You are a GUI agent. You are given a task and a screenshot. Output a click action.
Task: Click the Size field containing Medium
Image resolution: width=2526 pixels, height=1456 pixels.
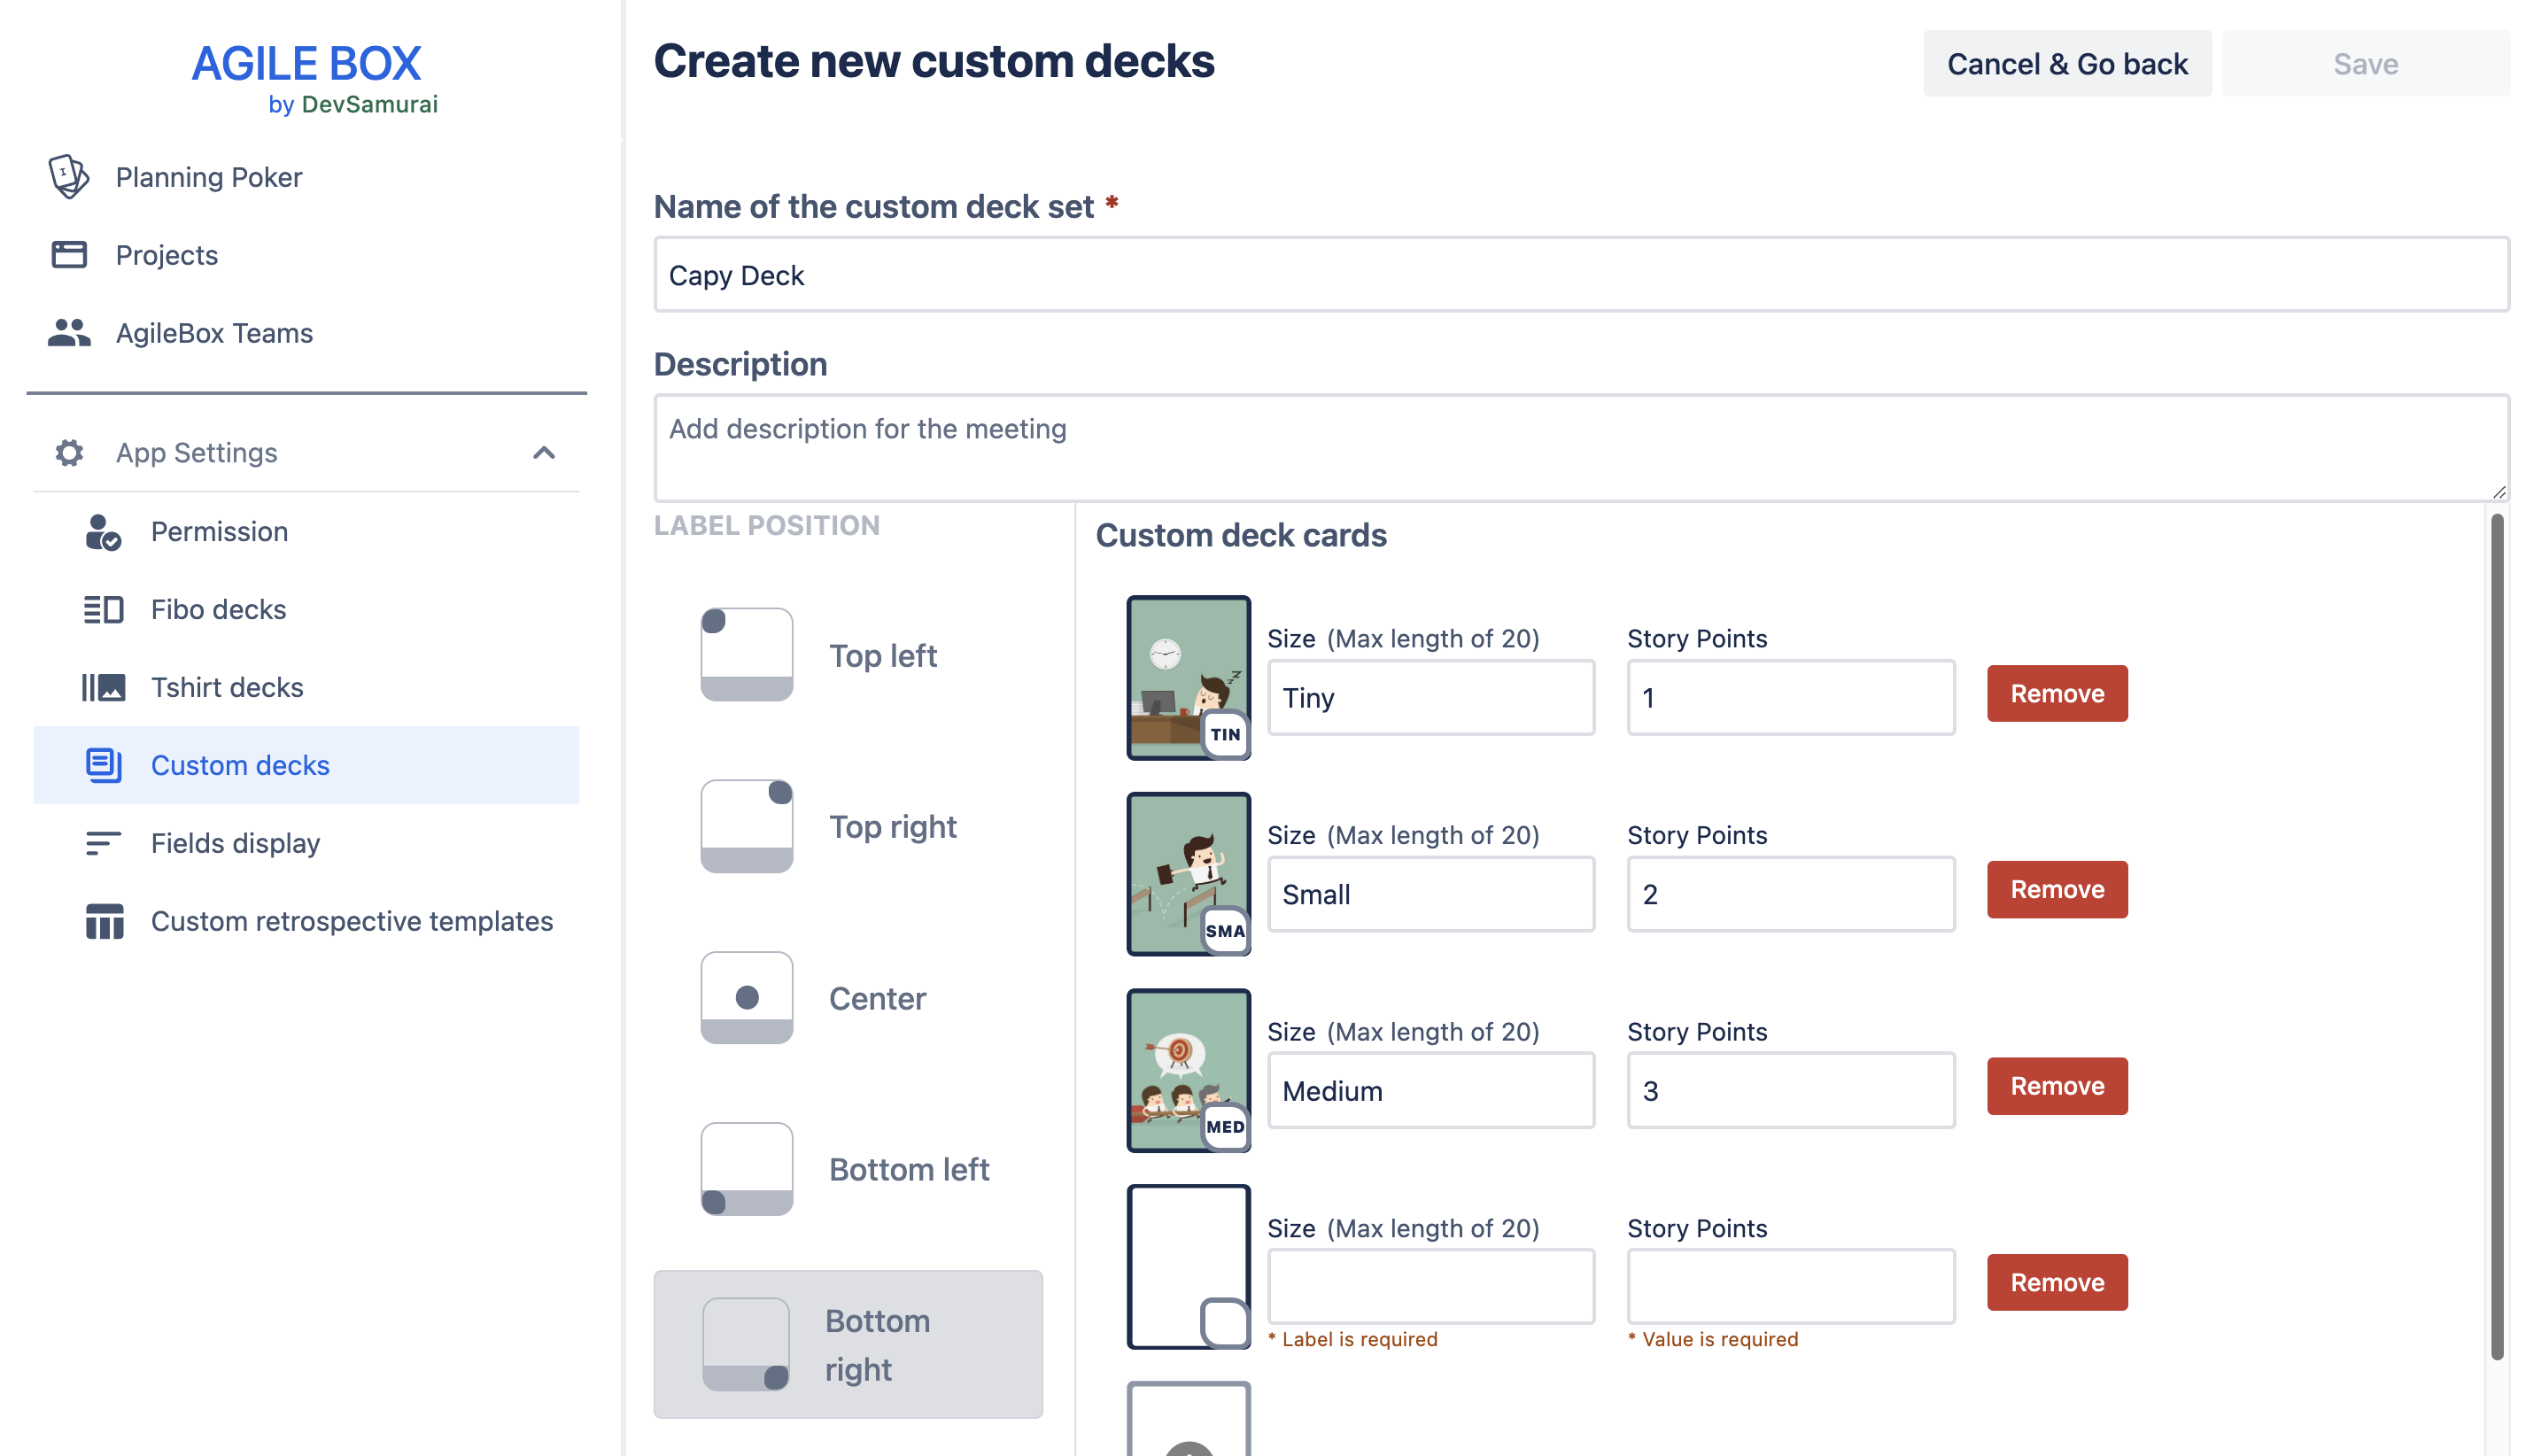click(1431, 1090)
